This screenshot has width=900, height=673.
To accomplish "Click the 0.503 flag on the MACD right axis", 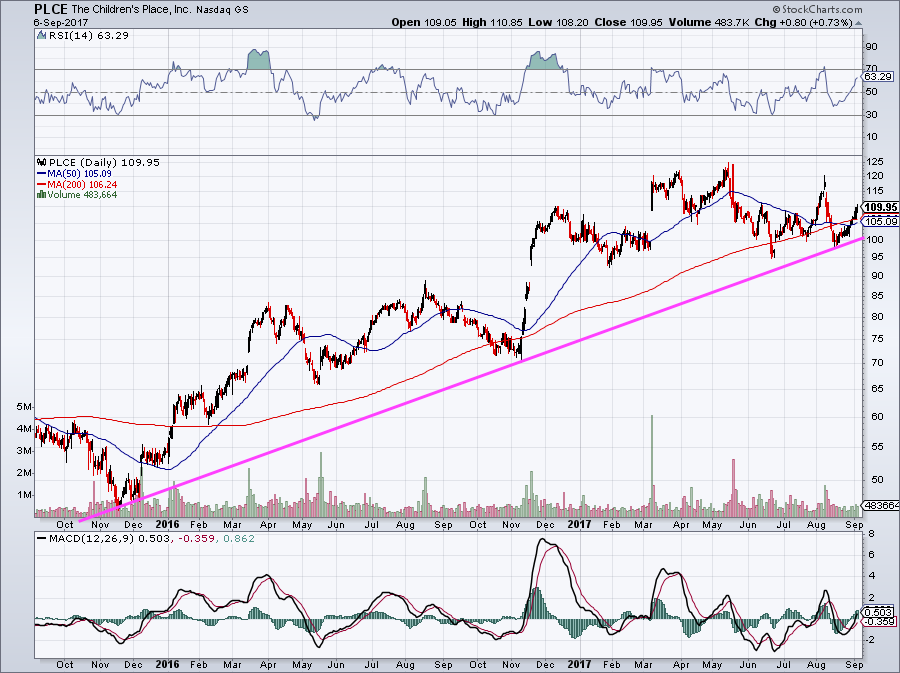I will pos(879,613).
